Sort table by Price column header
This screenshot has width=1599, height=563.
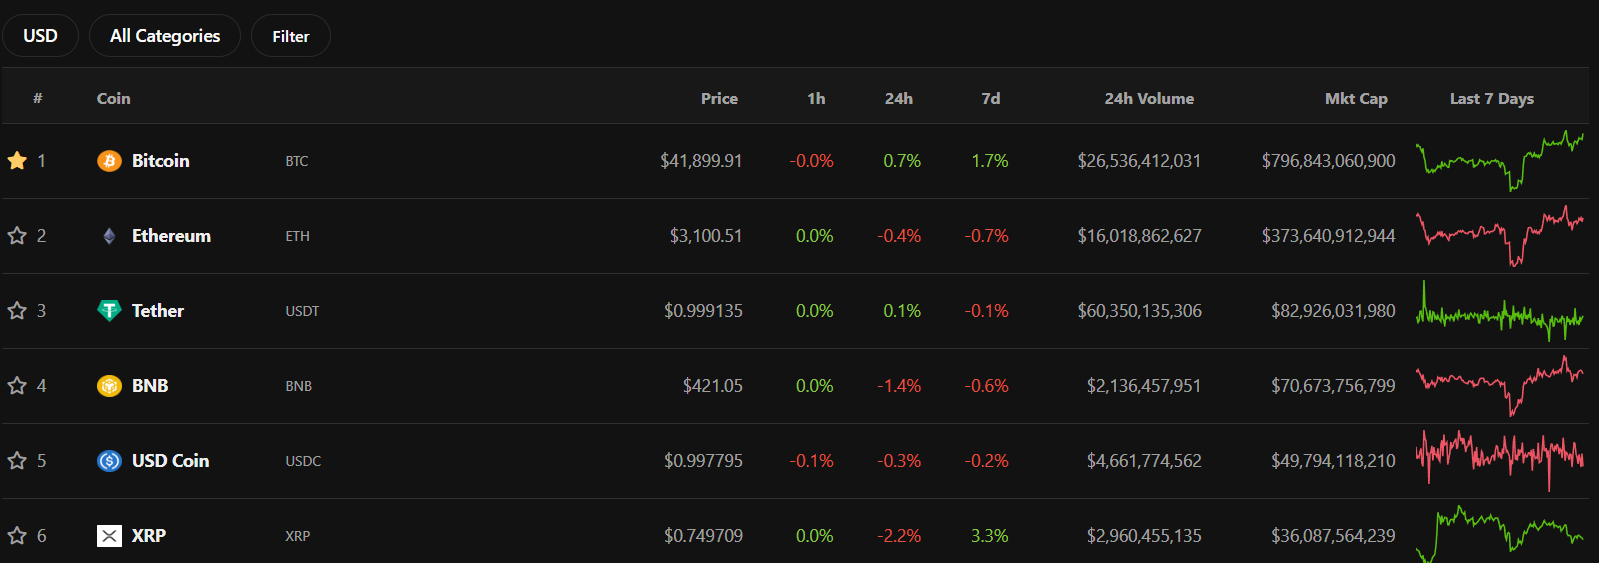pyautogui.click(x=719, y=99)
